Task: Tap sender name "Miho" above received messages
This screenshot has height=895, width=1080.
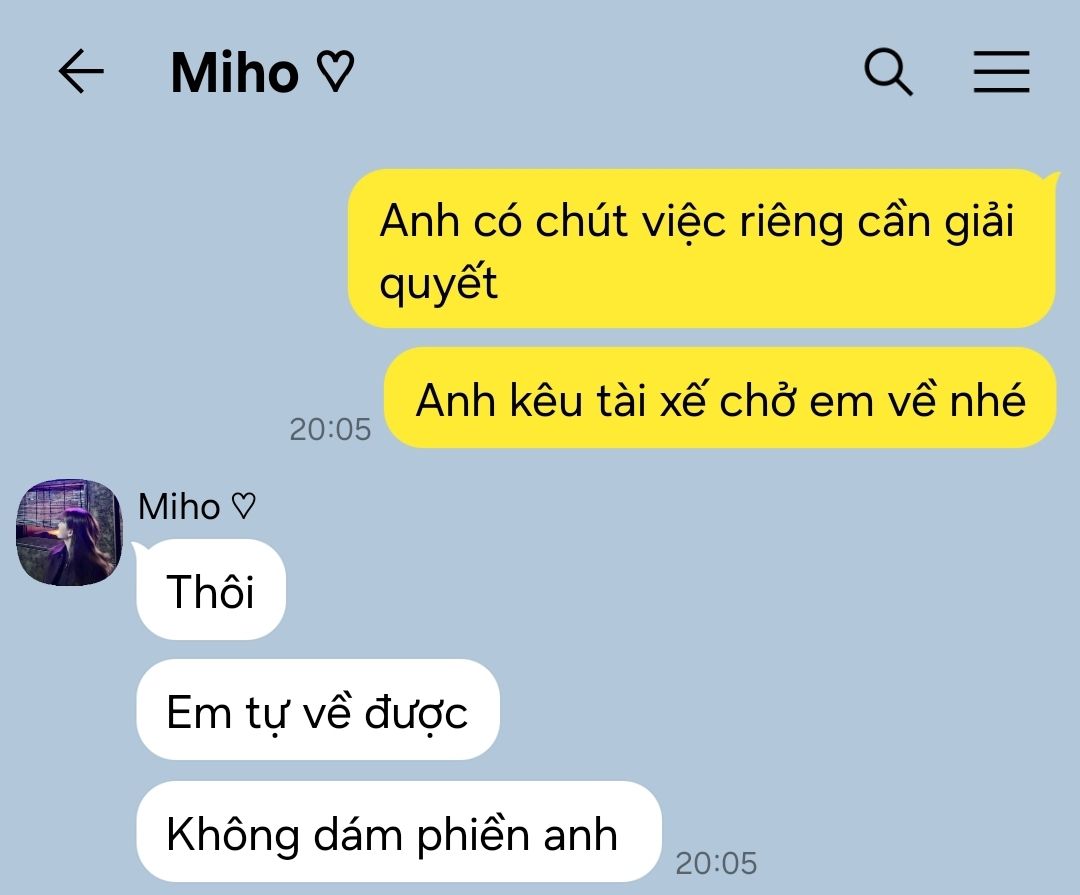Action: click(x=179, y=506)
